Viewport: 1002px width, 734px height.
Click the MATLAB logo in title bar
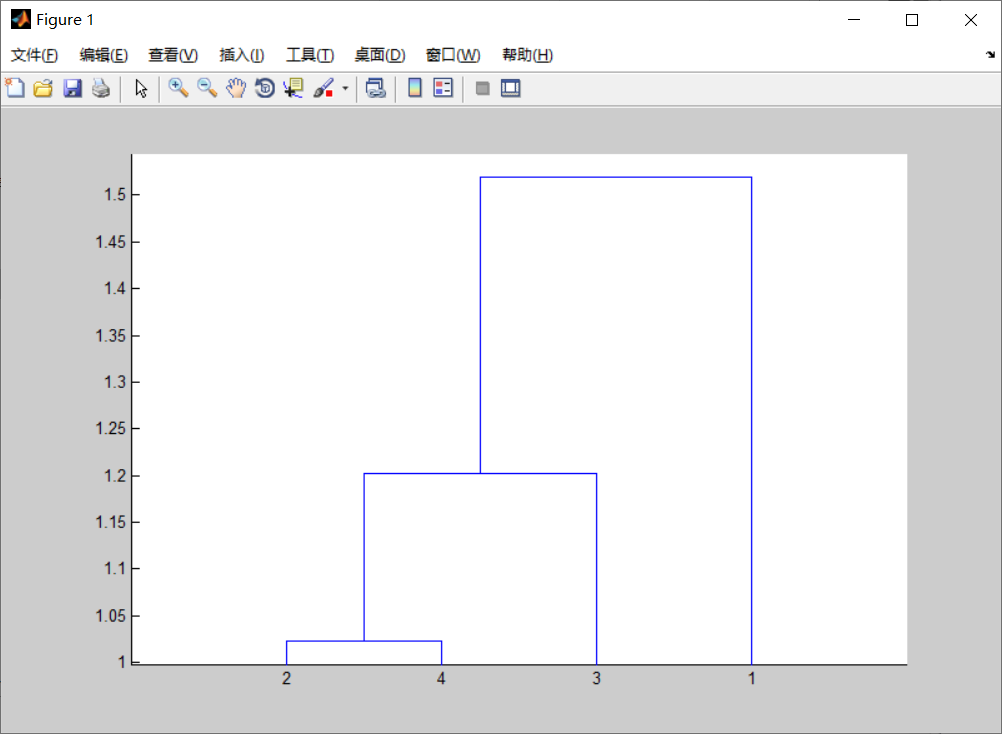click(x=21, y=20)
